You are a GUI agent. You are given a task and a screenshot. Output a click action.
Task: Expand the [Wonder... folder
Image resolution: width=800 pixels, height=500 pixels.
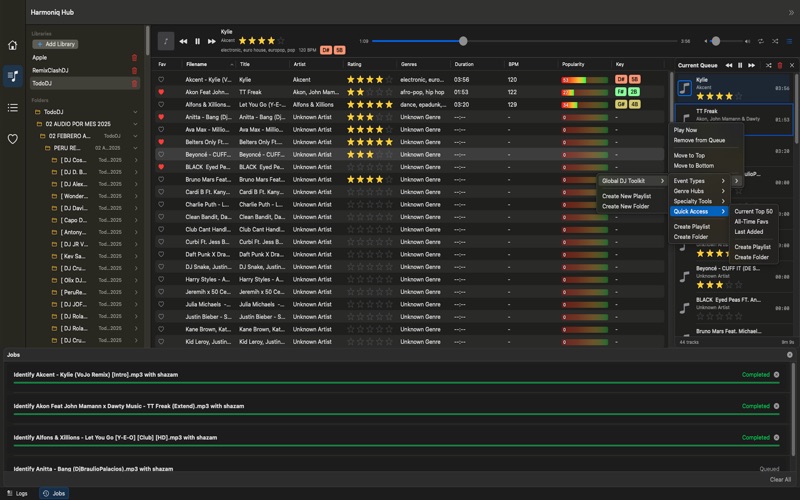pyautogui.click(x=136, y=196)
